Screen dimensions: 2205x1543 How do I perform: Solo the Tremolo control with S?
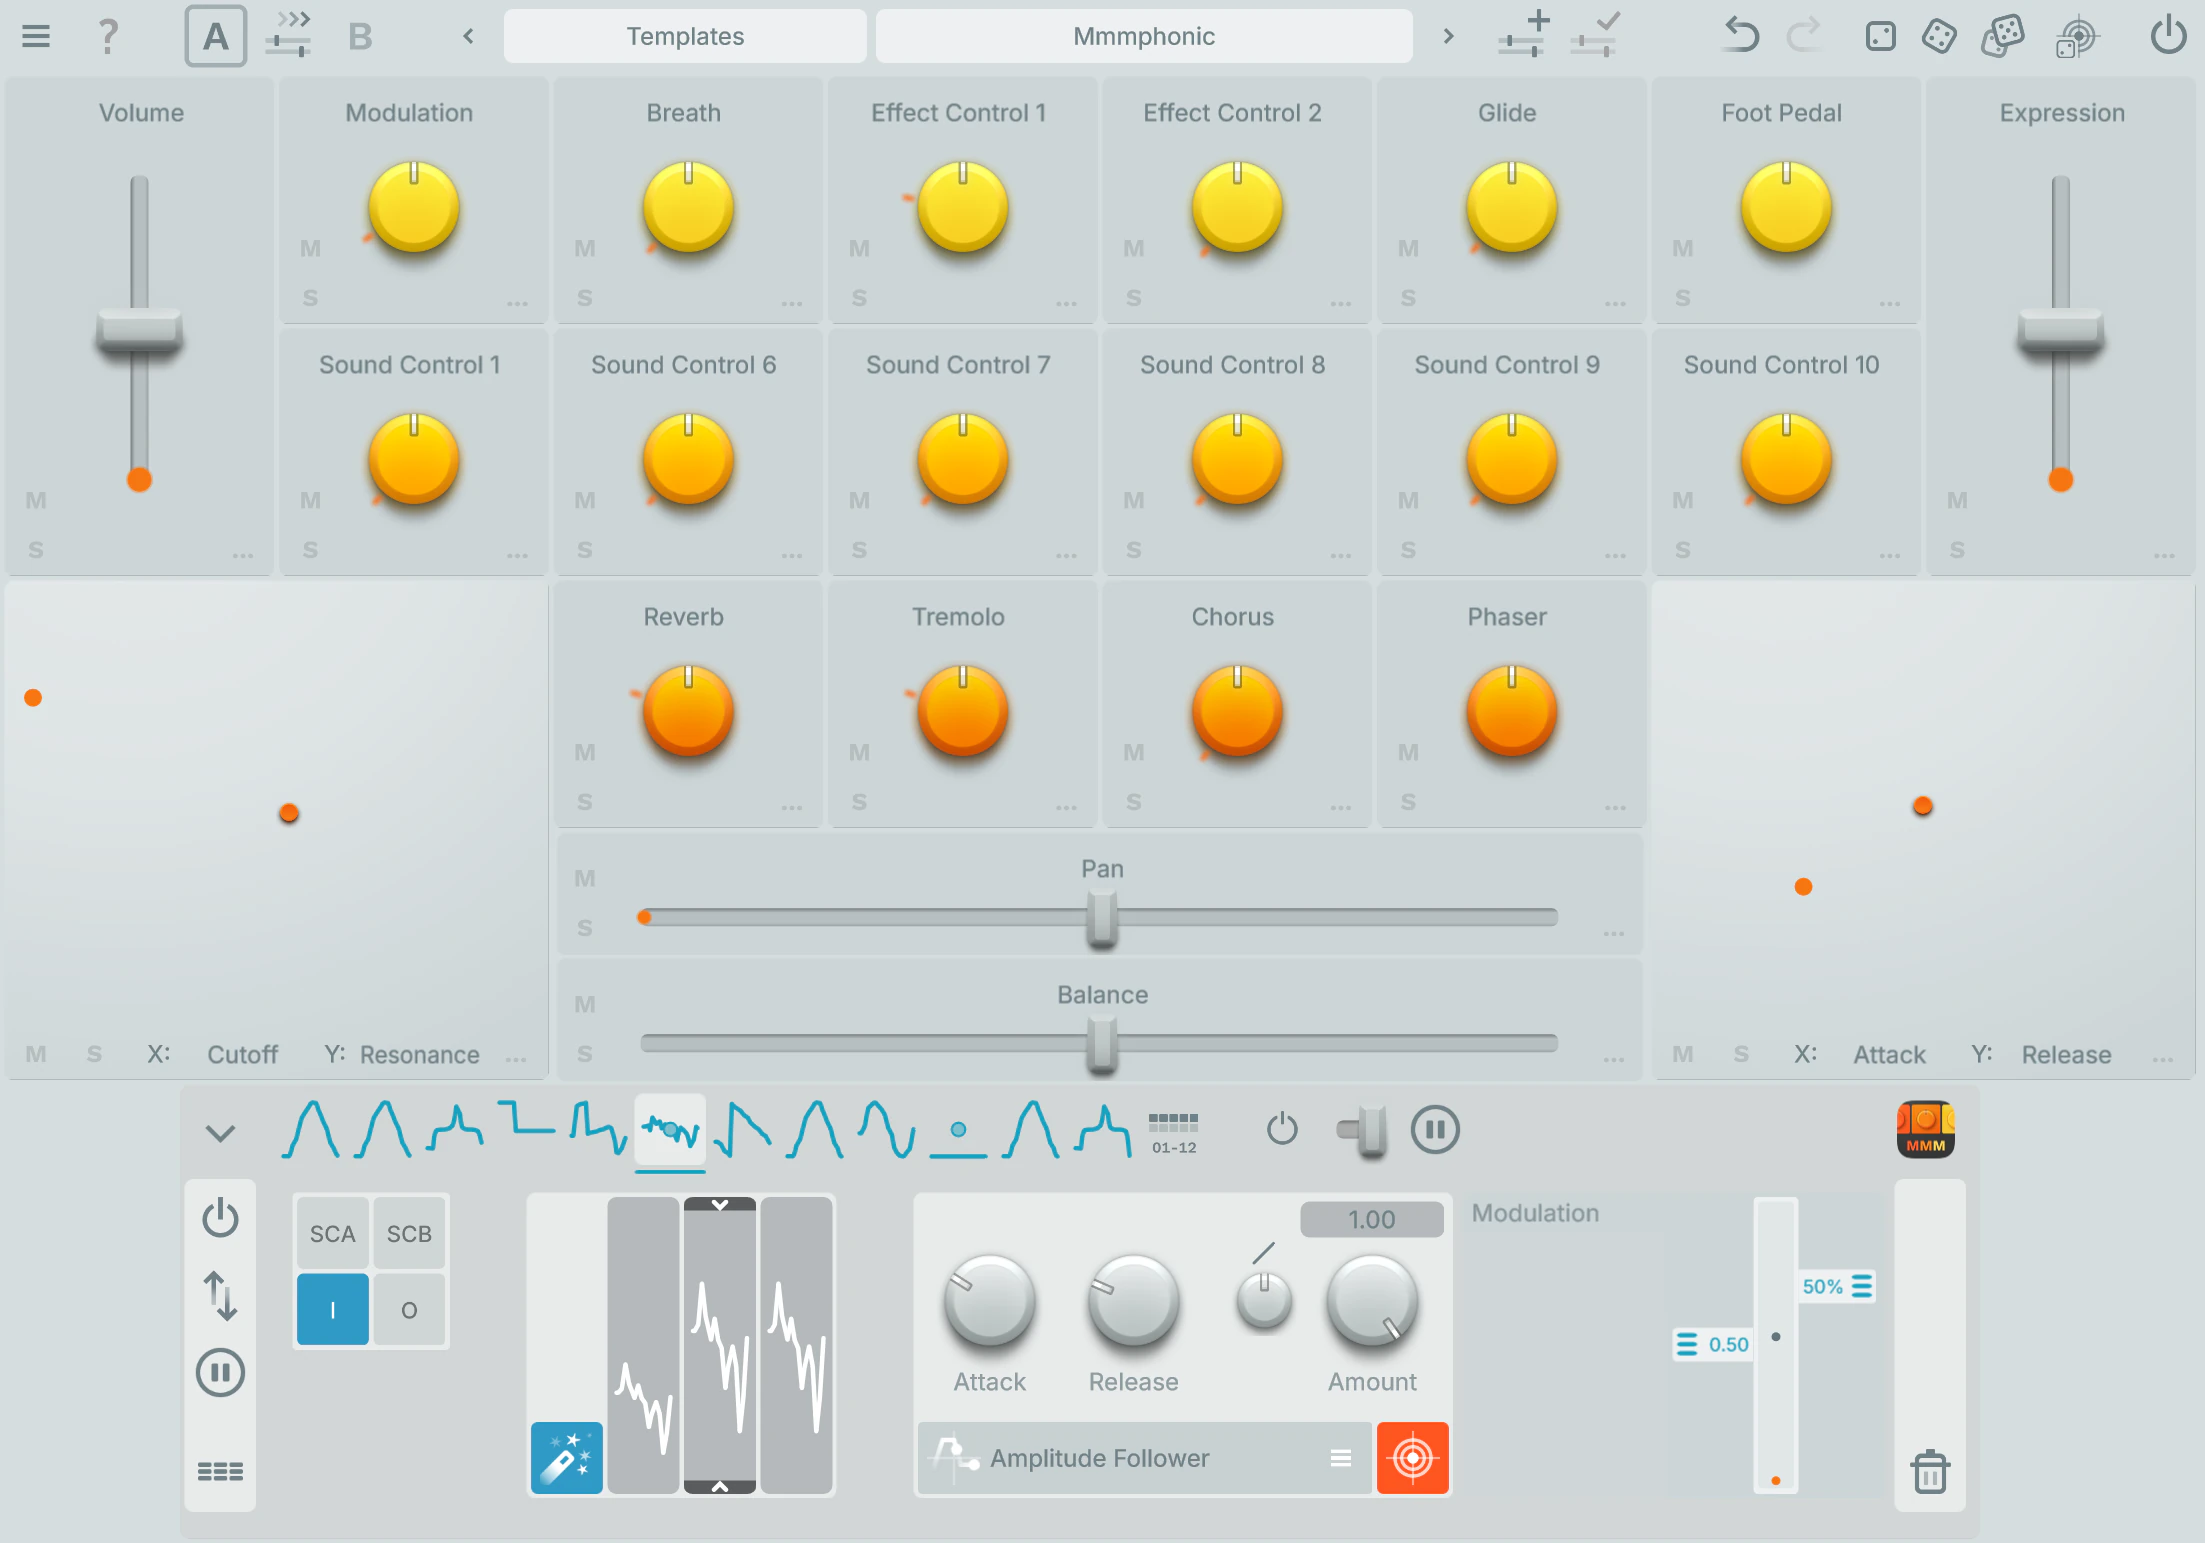pyautogui.click(x=859, y=802)
